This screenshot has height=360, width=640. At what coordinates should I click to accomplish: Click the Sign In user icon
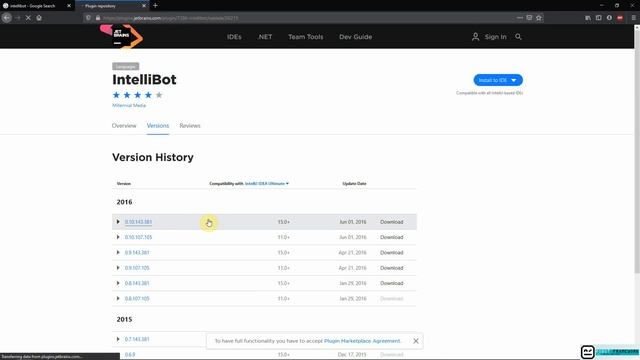tap(476, 37)
